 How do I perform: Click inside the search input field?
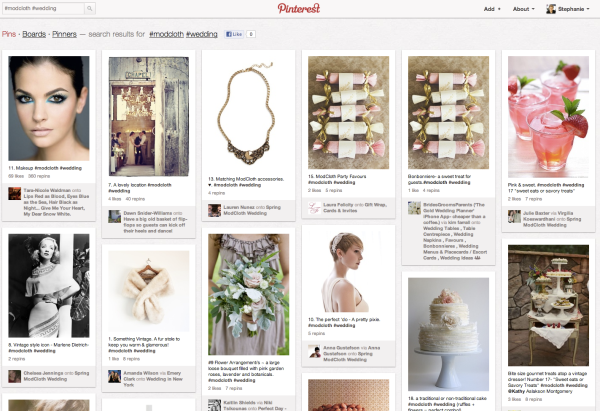pyautogui.click(x=43, y=8)
